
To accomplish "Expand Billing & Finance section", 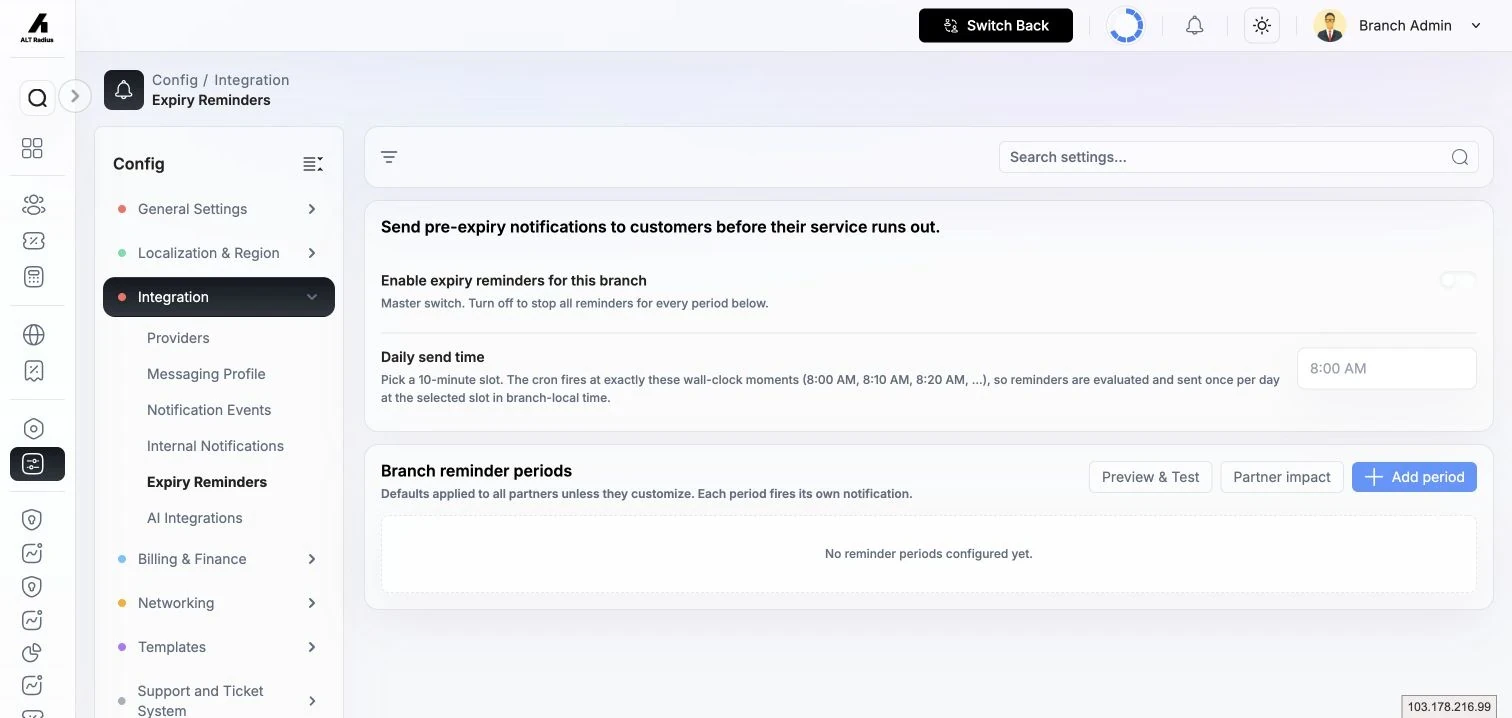I will tap(219, 559).
